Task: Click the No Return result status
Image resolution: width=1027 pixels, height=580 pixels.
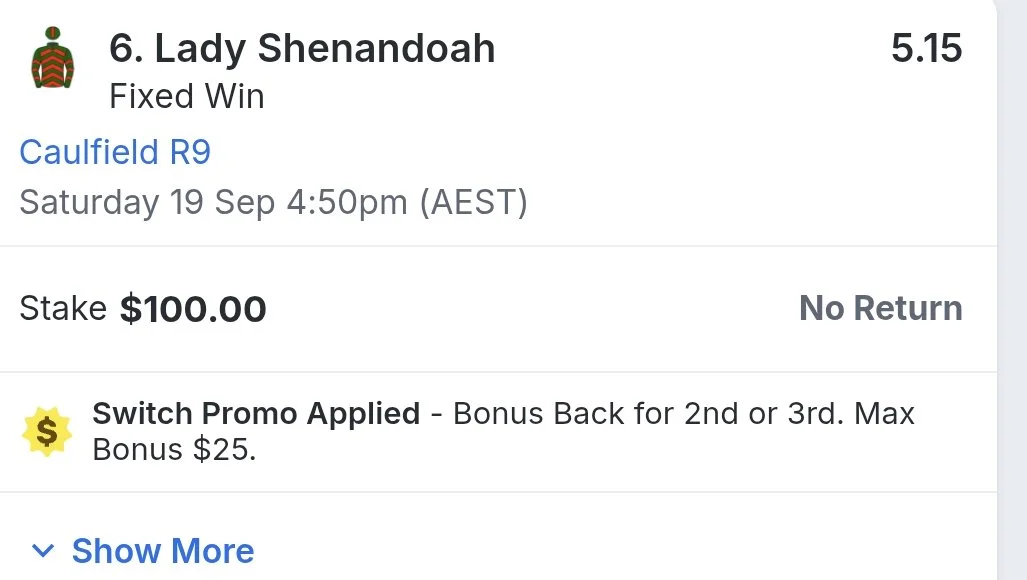Action: [x=881, y=308]
